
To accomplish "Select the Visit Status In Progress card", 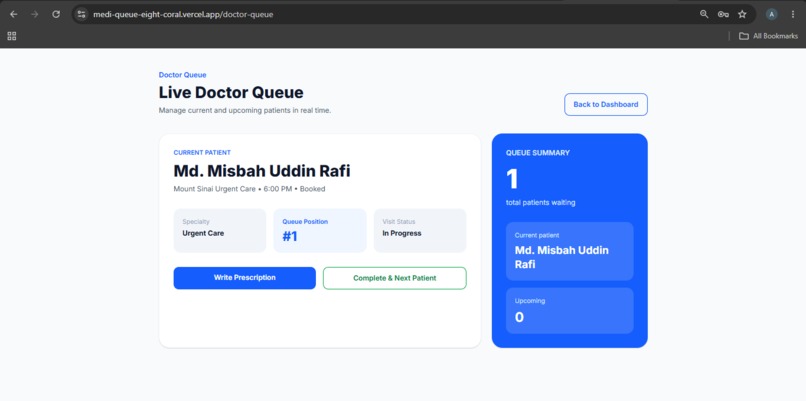I will 420,230.
